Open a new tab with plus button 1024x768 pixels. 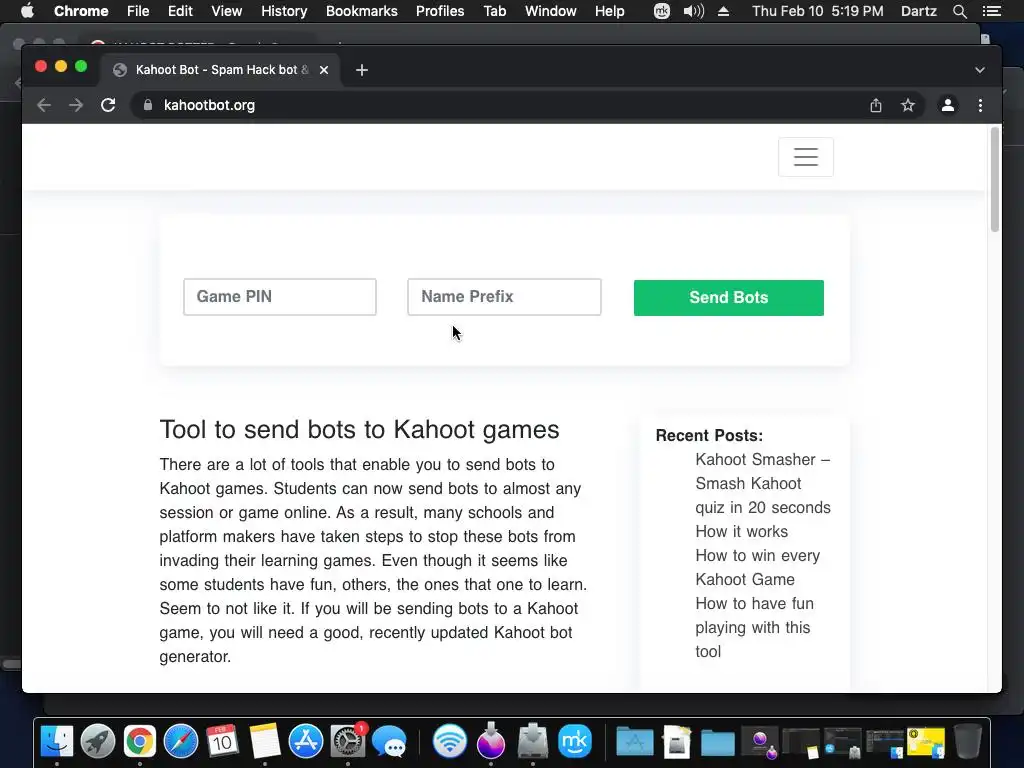362,70
